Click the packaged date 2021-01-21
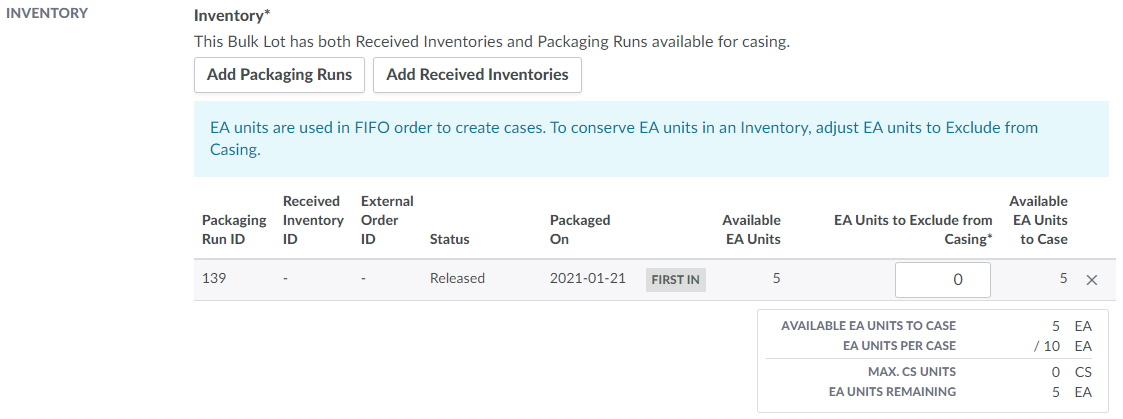This screenshot has width=1123, height=419. tap(587, 278)
